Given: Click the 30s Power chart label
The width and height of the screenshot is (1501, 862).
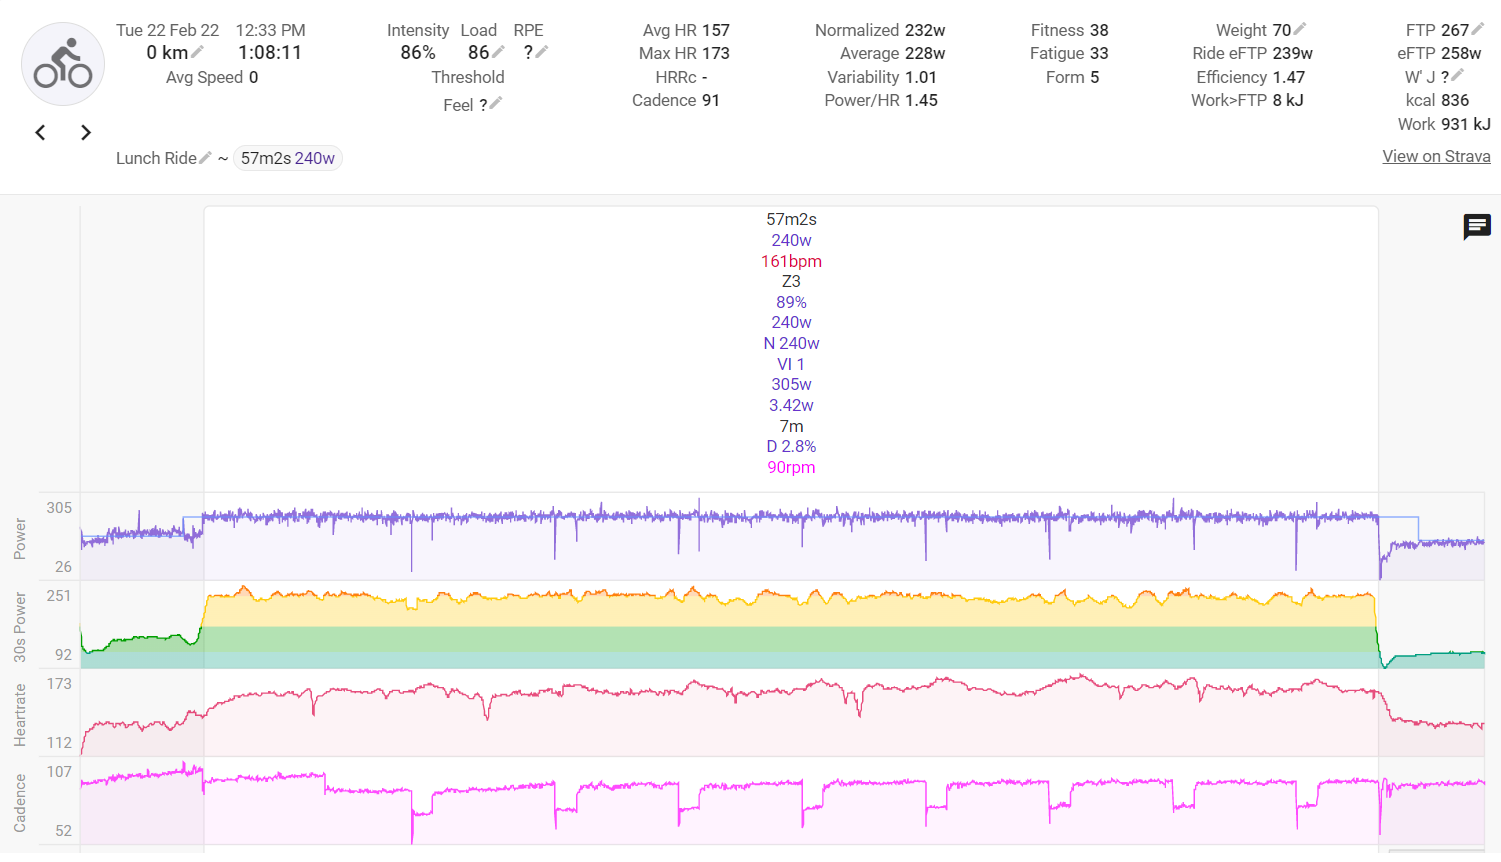Looking at the screenshot, I should [20, 626].
